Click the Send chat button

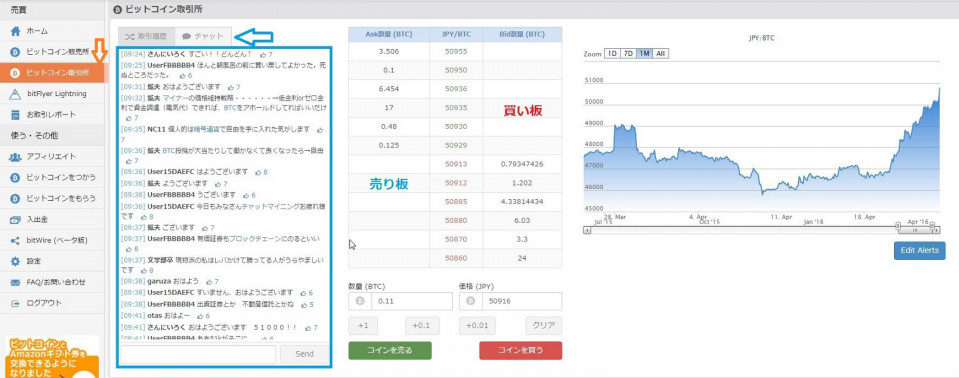point(304,354)
